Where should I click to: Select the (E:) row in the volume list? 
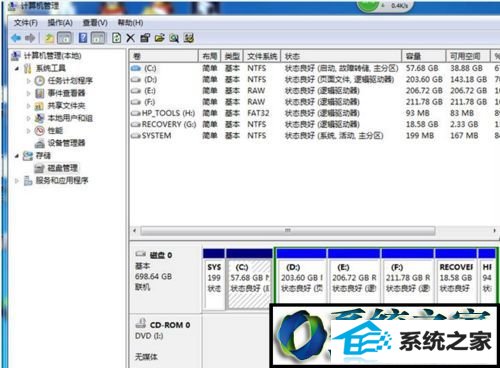pos(315,91)
